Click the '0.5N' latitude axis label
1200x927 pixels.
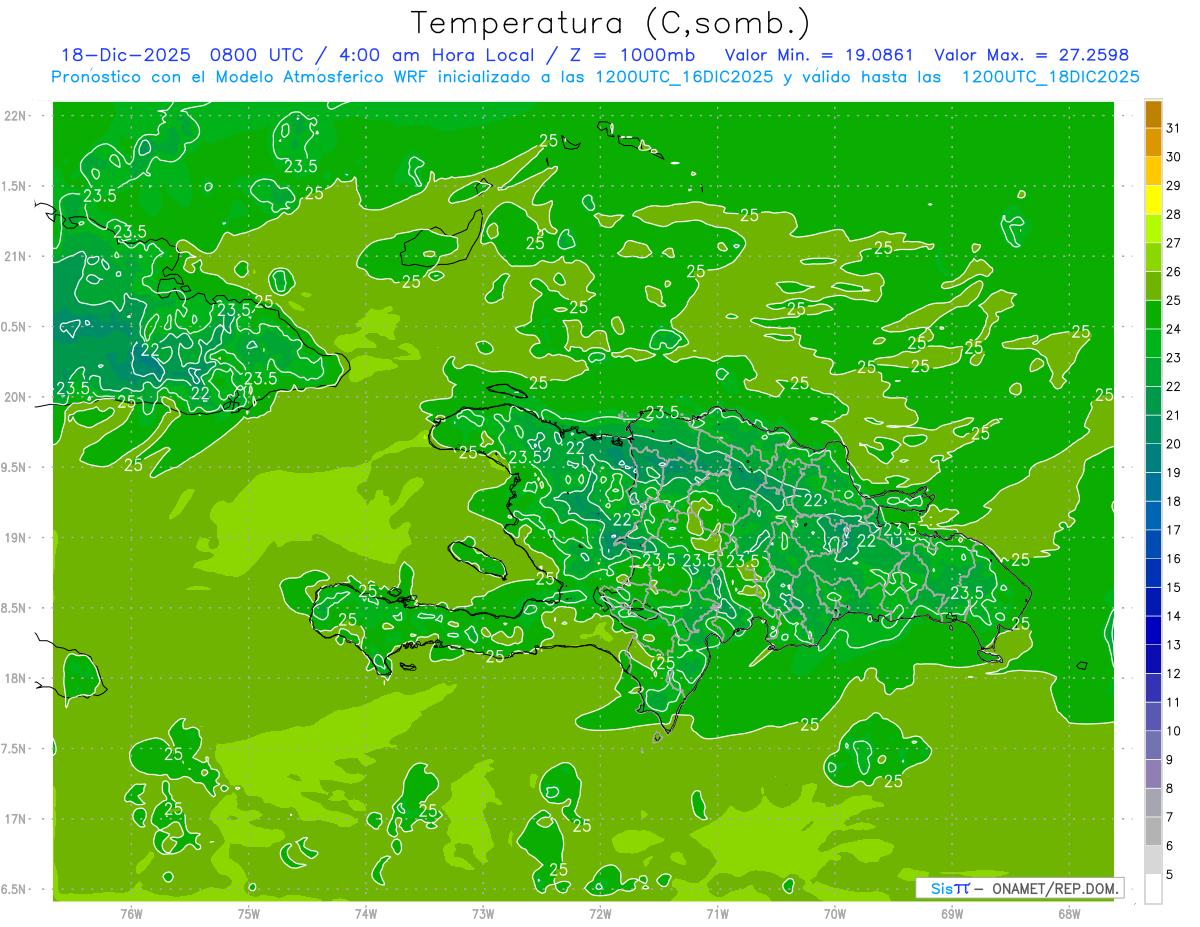pos(13,327)
